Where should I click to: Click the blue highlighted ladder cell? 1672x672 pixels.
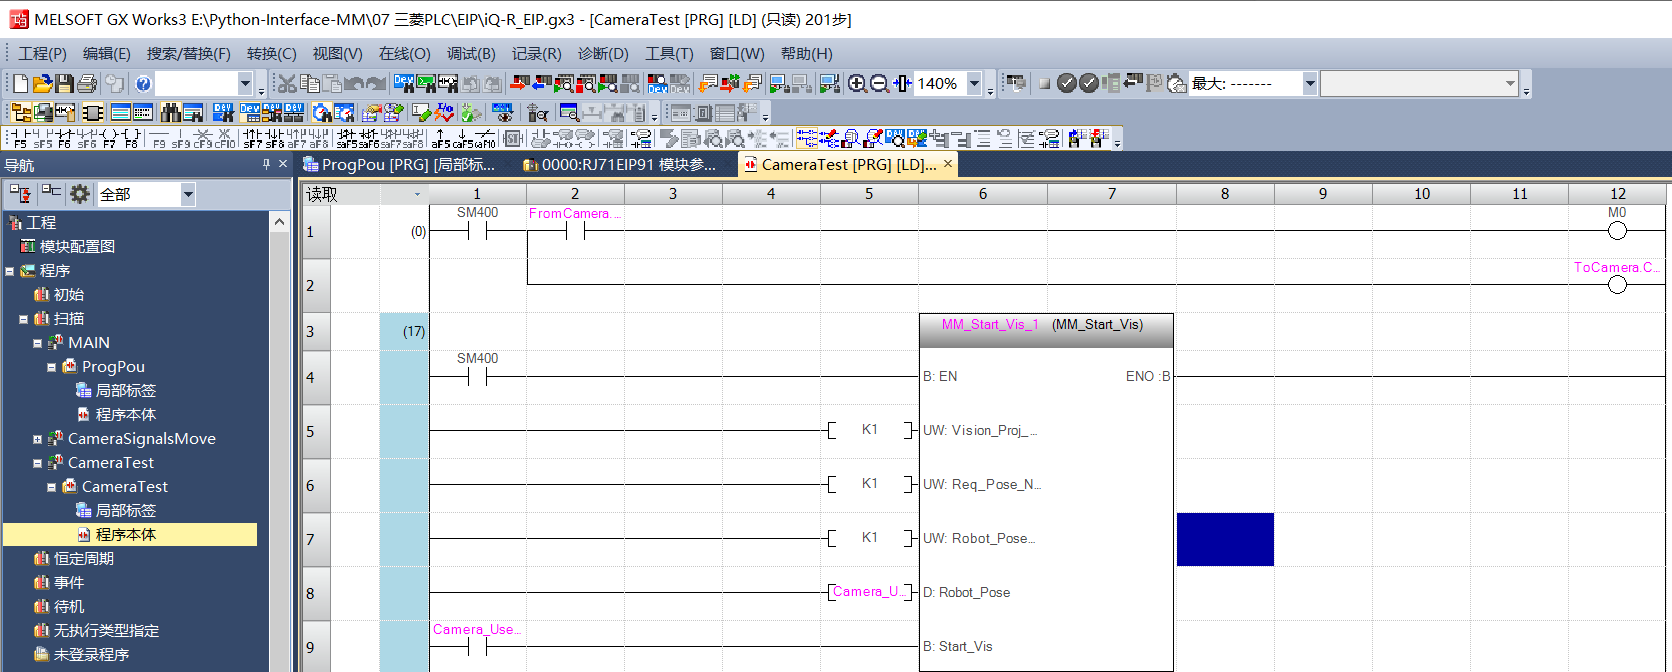pyautogui.click(x=1225, y=540)
